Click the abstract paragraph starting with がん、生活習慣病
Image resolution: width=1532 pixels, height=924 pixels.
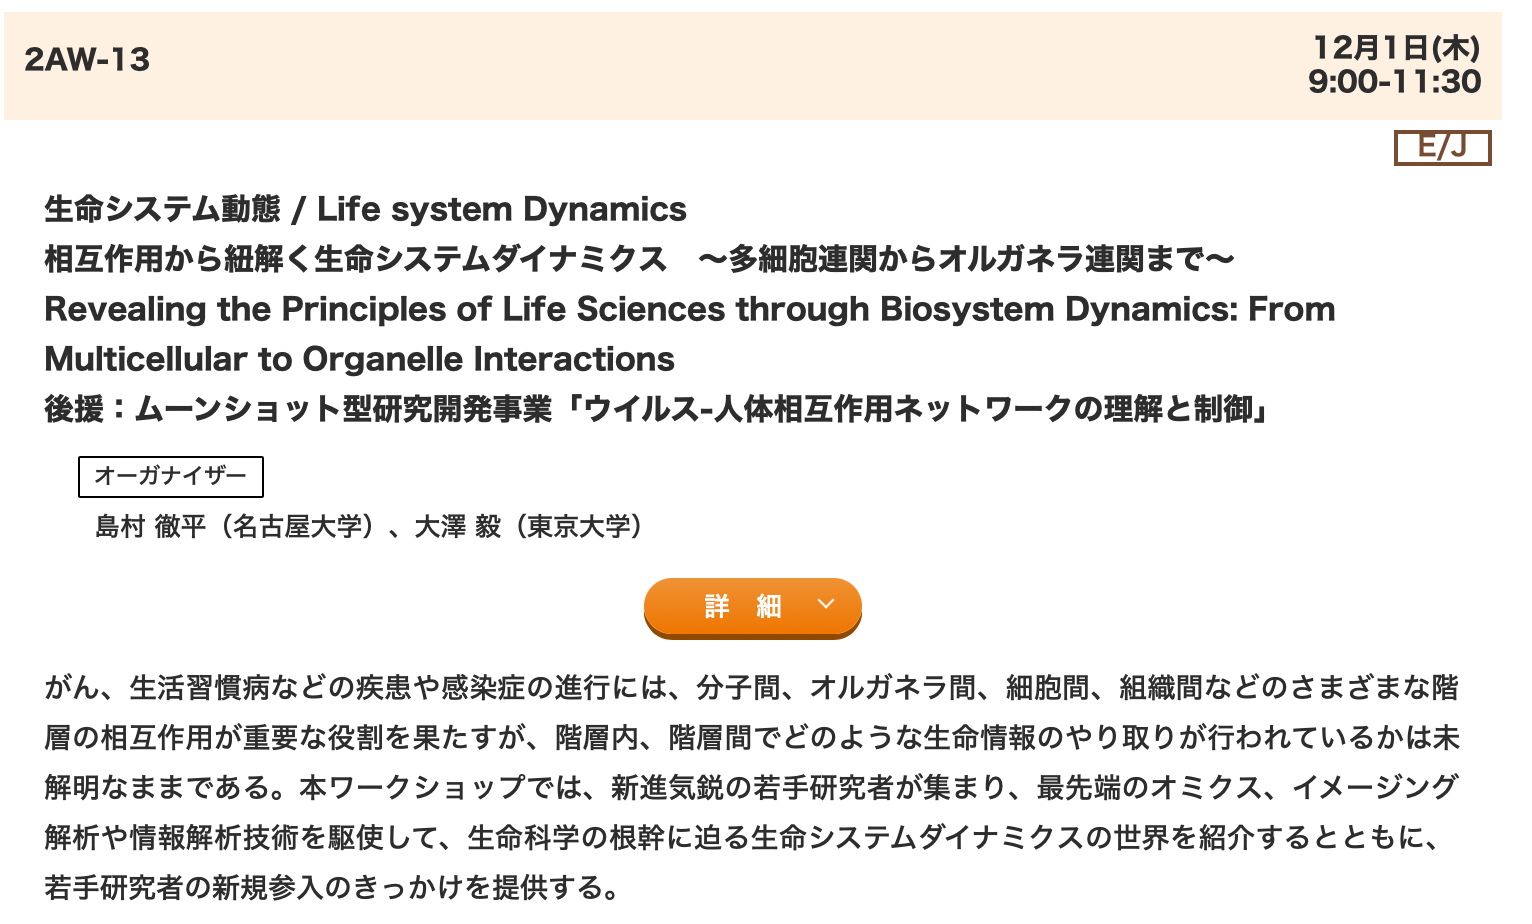click(752, 787)
